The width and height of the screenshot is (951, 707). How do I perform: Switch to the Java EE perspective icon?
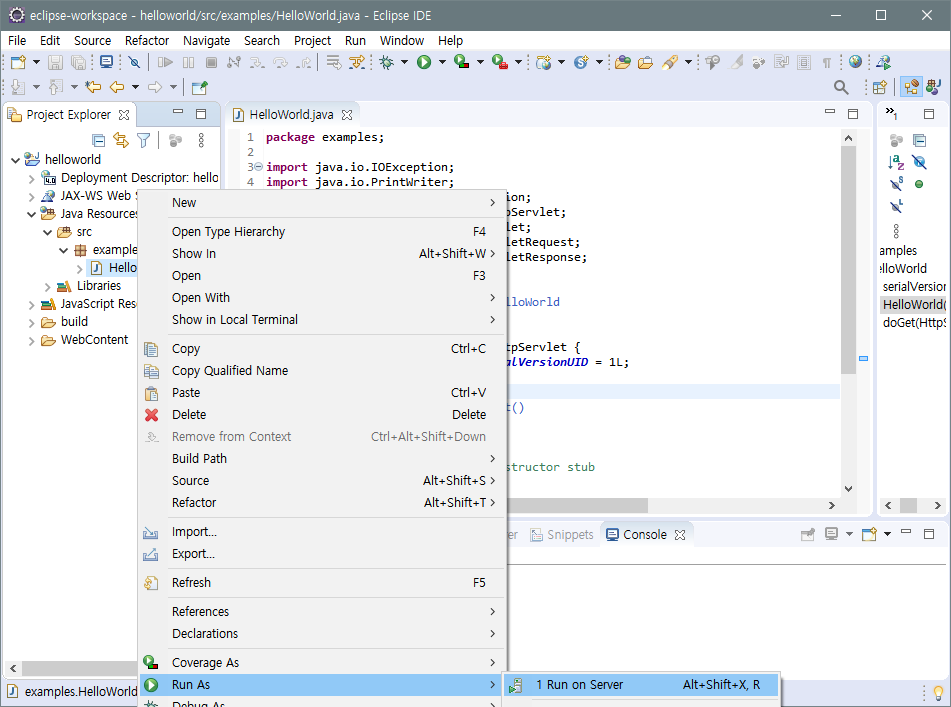click(x=911, y=87)
